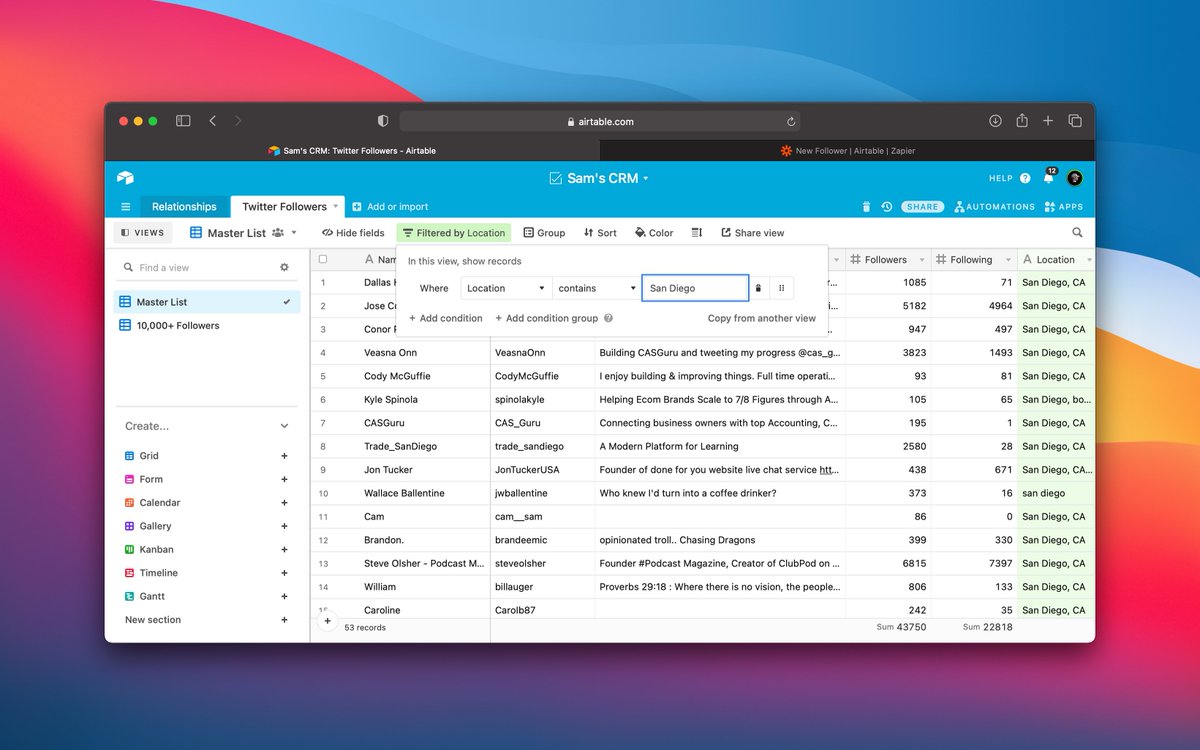This screenshot has height=750, width=1200.
Task: Click plus next to Gallery view
Action: pos(284,526)
